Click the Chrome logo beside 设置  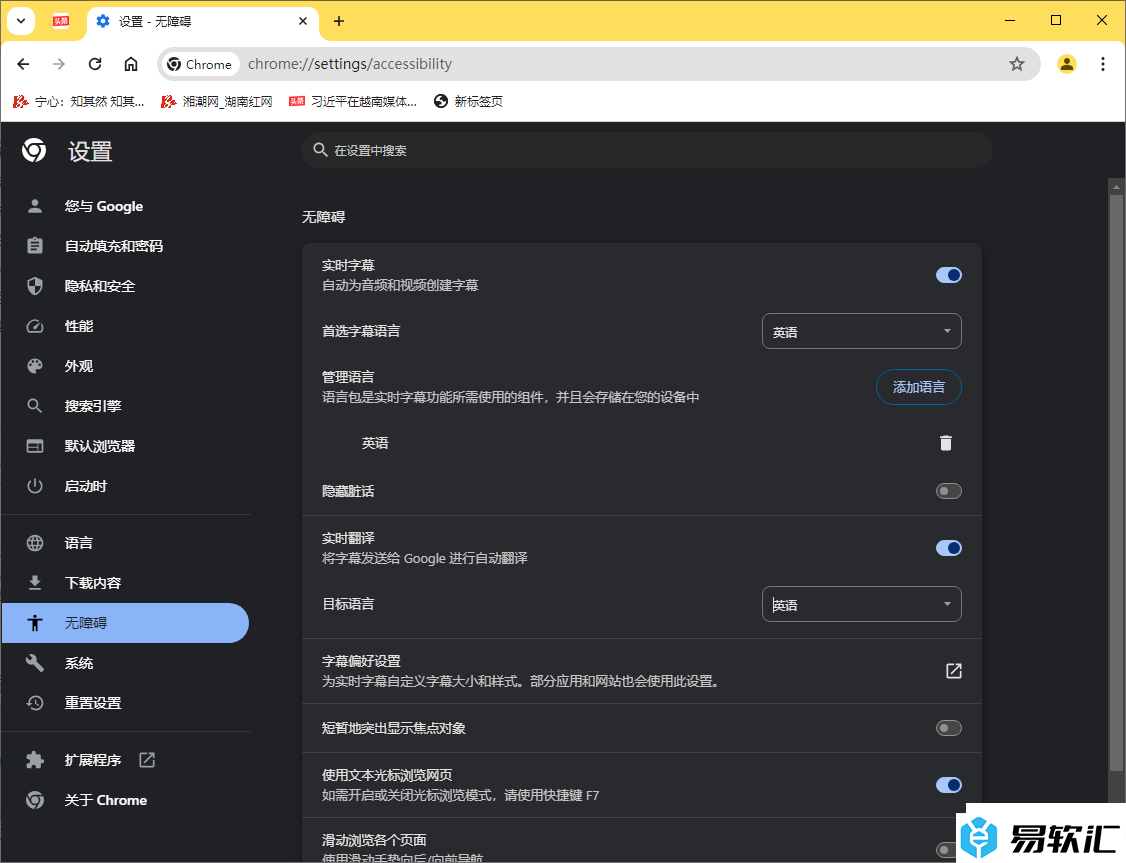pyautogui.click(x=34, y=150)
